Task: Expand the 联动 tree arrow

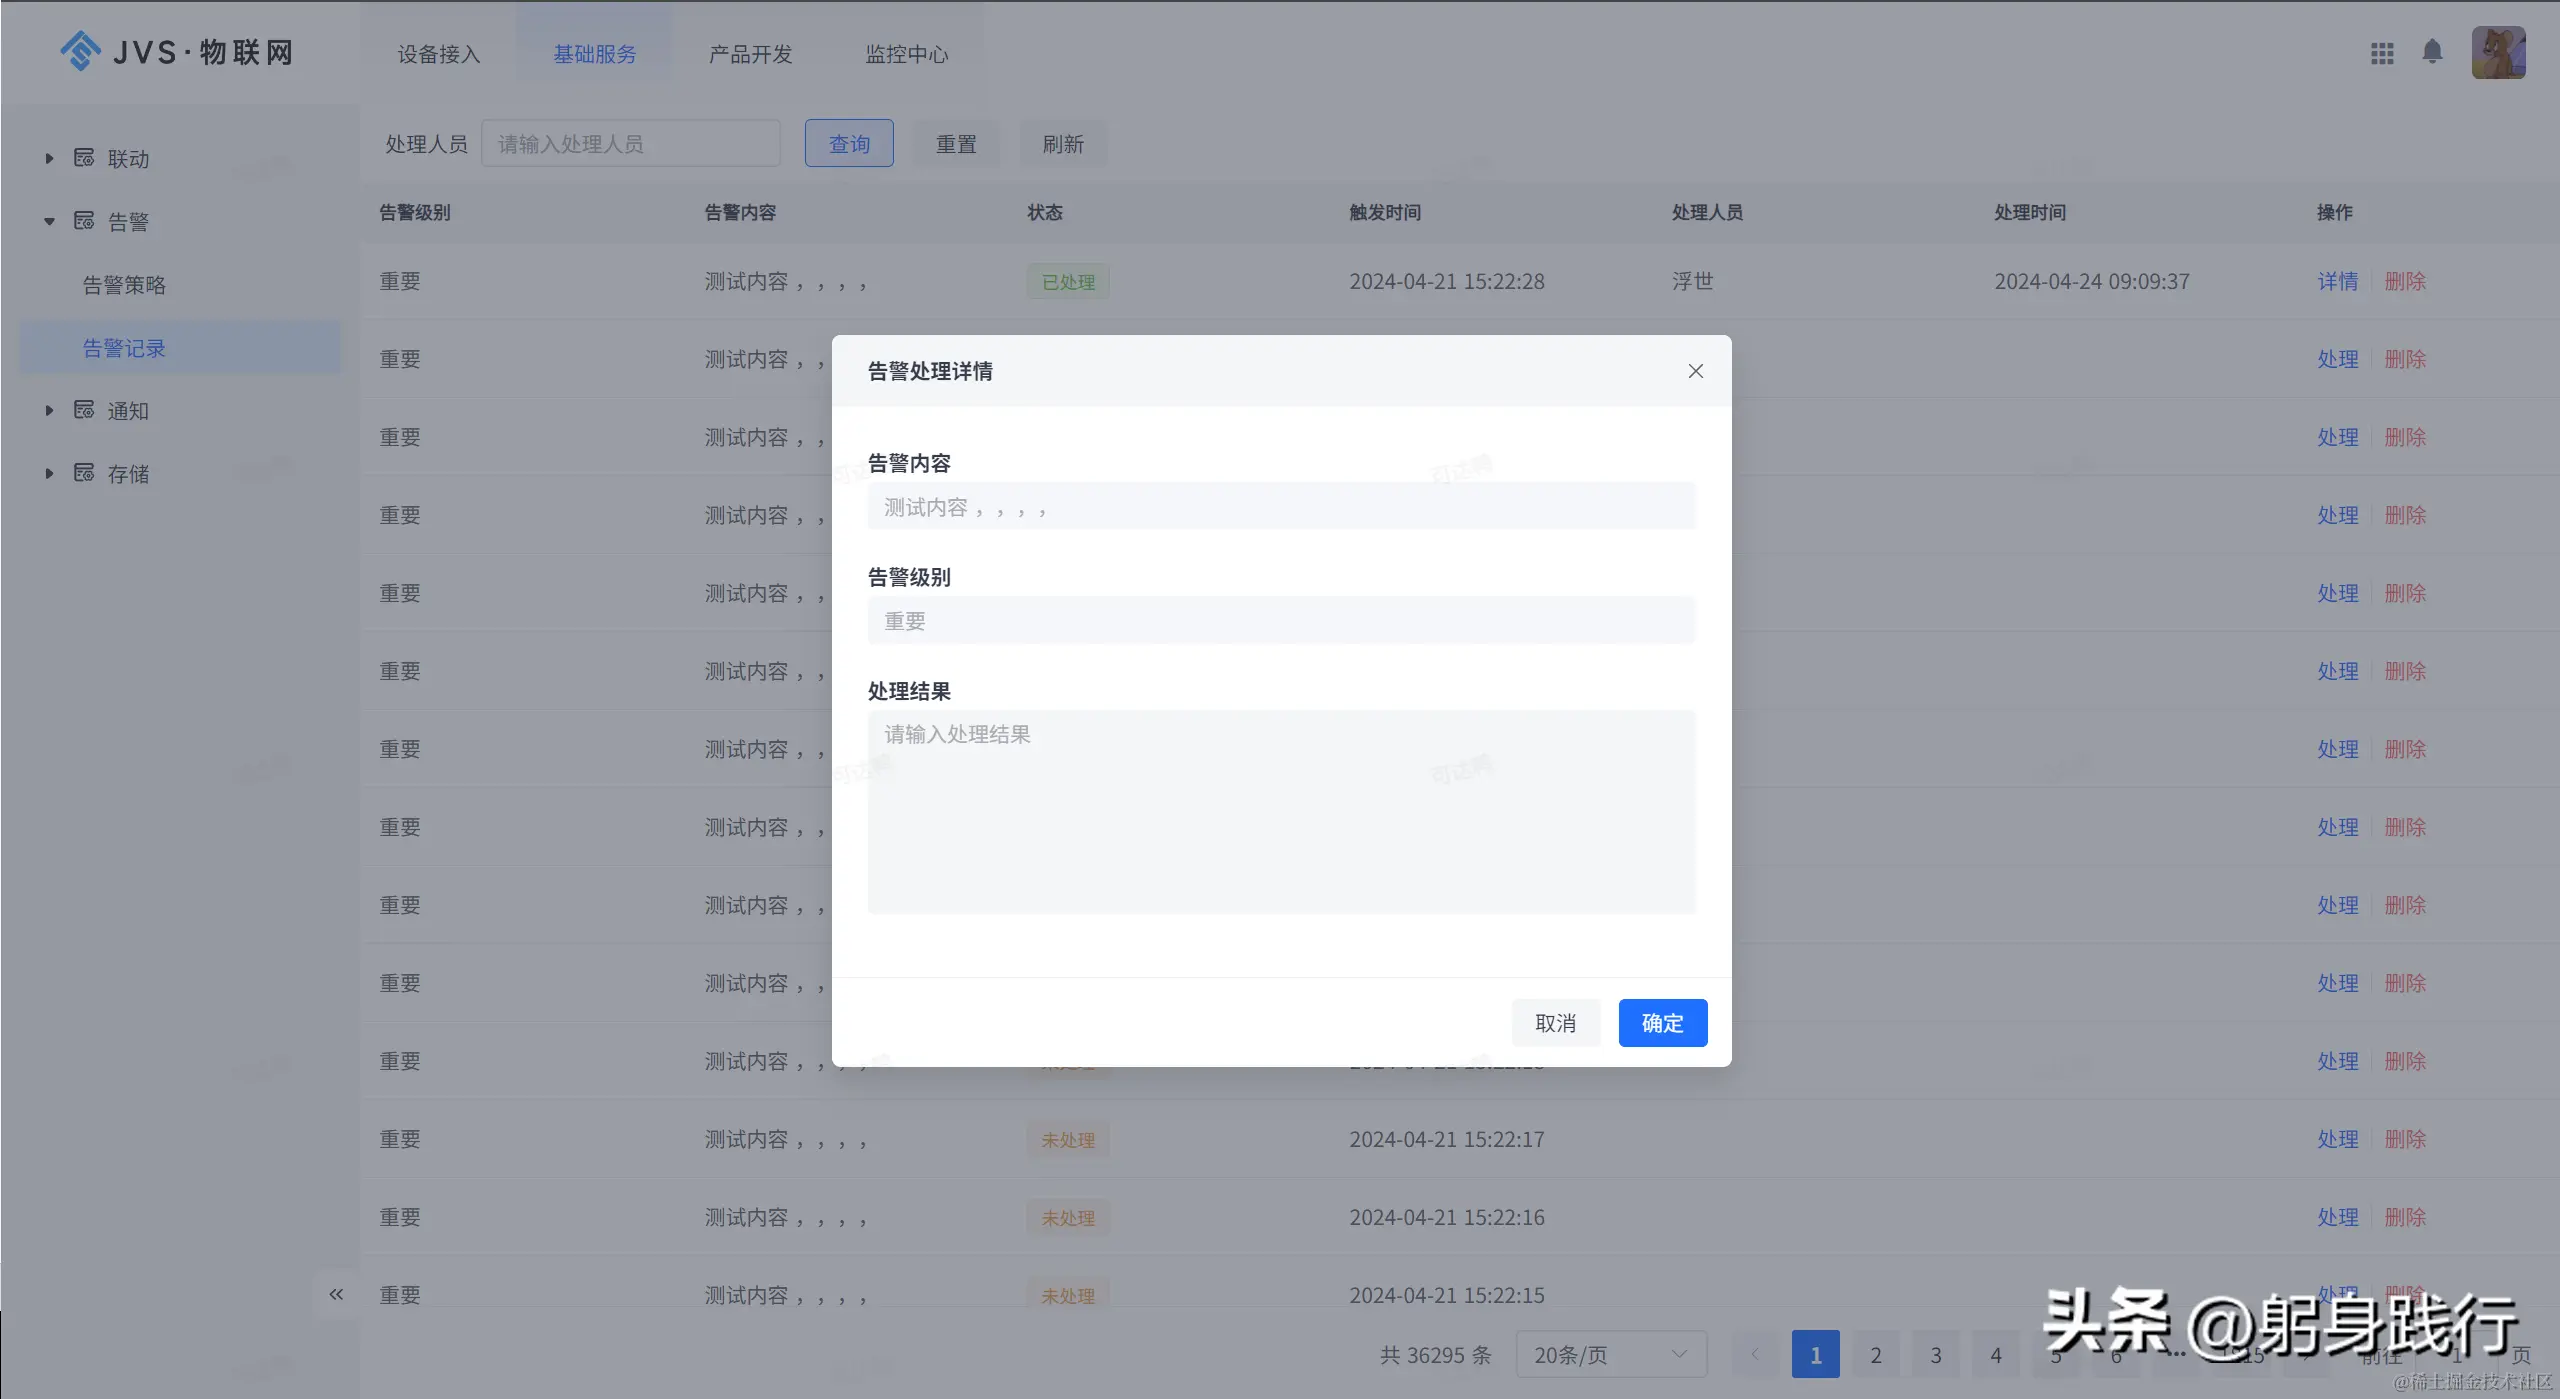Action: click(x=49, y=158)
